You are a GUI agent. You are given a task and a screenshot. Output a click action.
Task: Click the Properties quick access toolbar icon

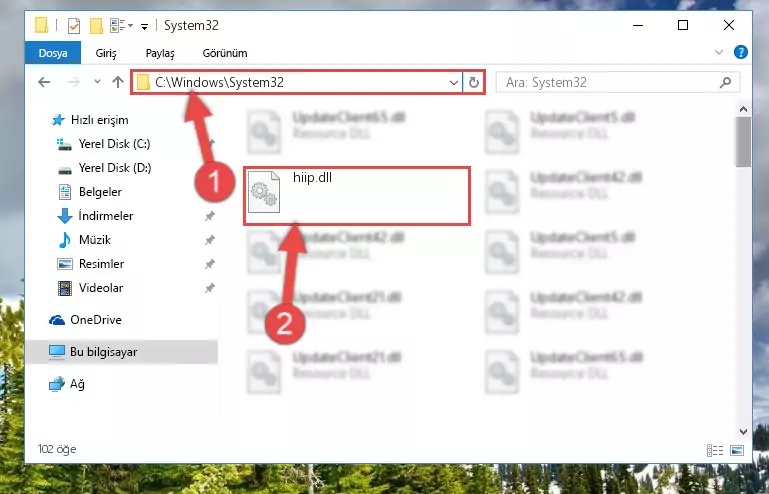[x=74, y=26]
